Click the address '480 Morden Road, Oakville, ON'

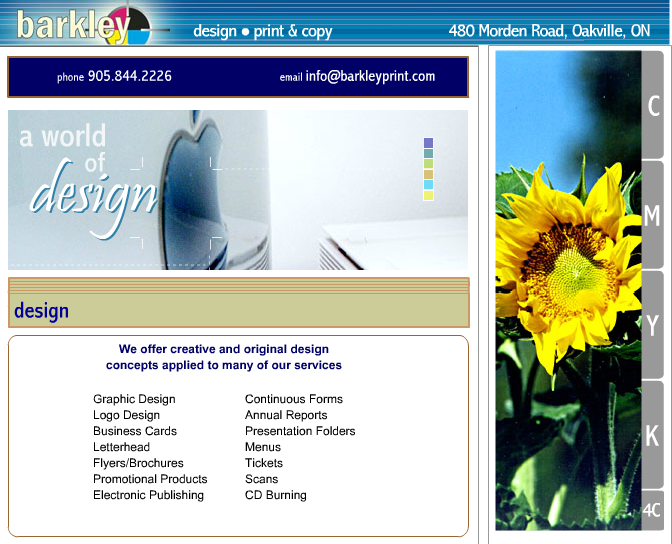549,31
